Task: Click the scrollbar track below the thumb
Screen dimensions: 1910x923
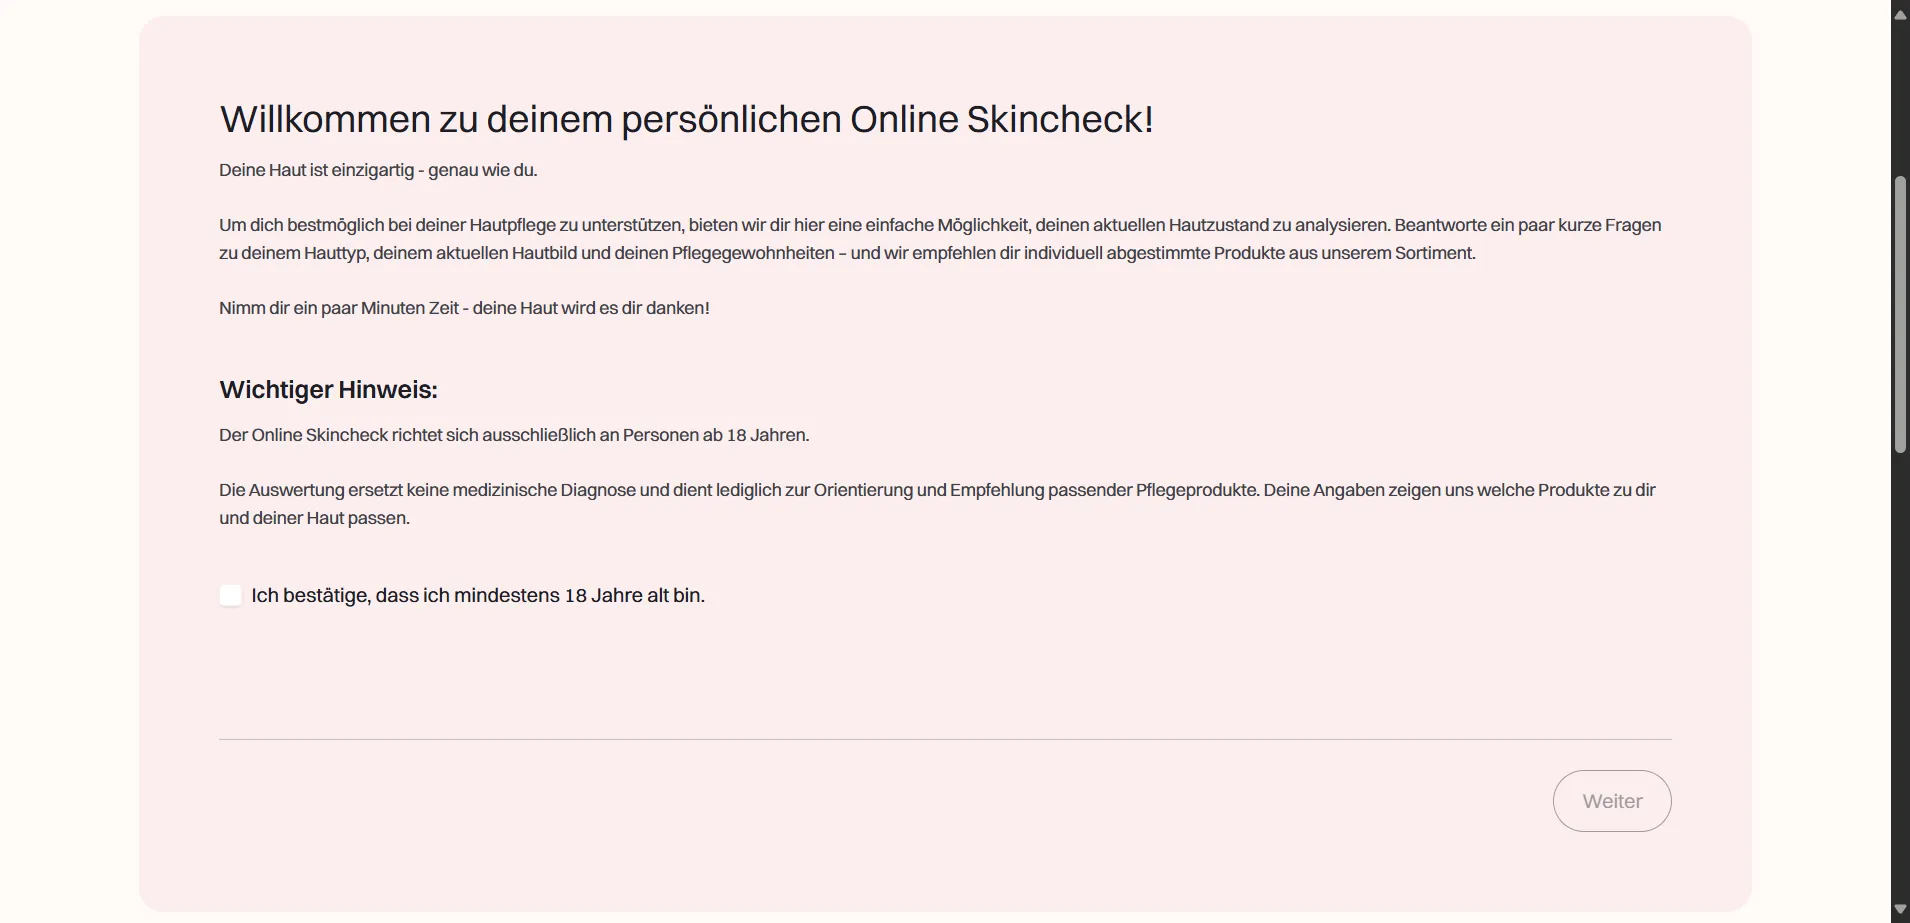Action: pyautogui.click(x=1900, y=675)
